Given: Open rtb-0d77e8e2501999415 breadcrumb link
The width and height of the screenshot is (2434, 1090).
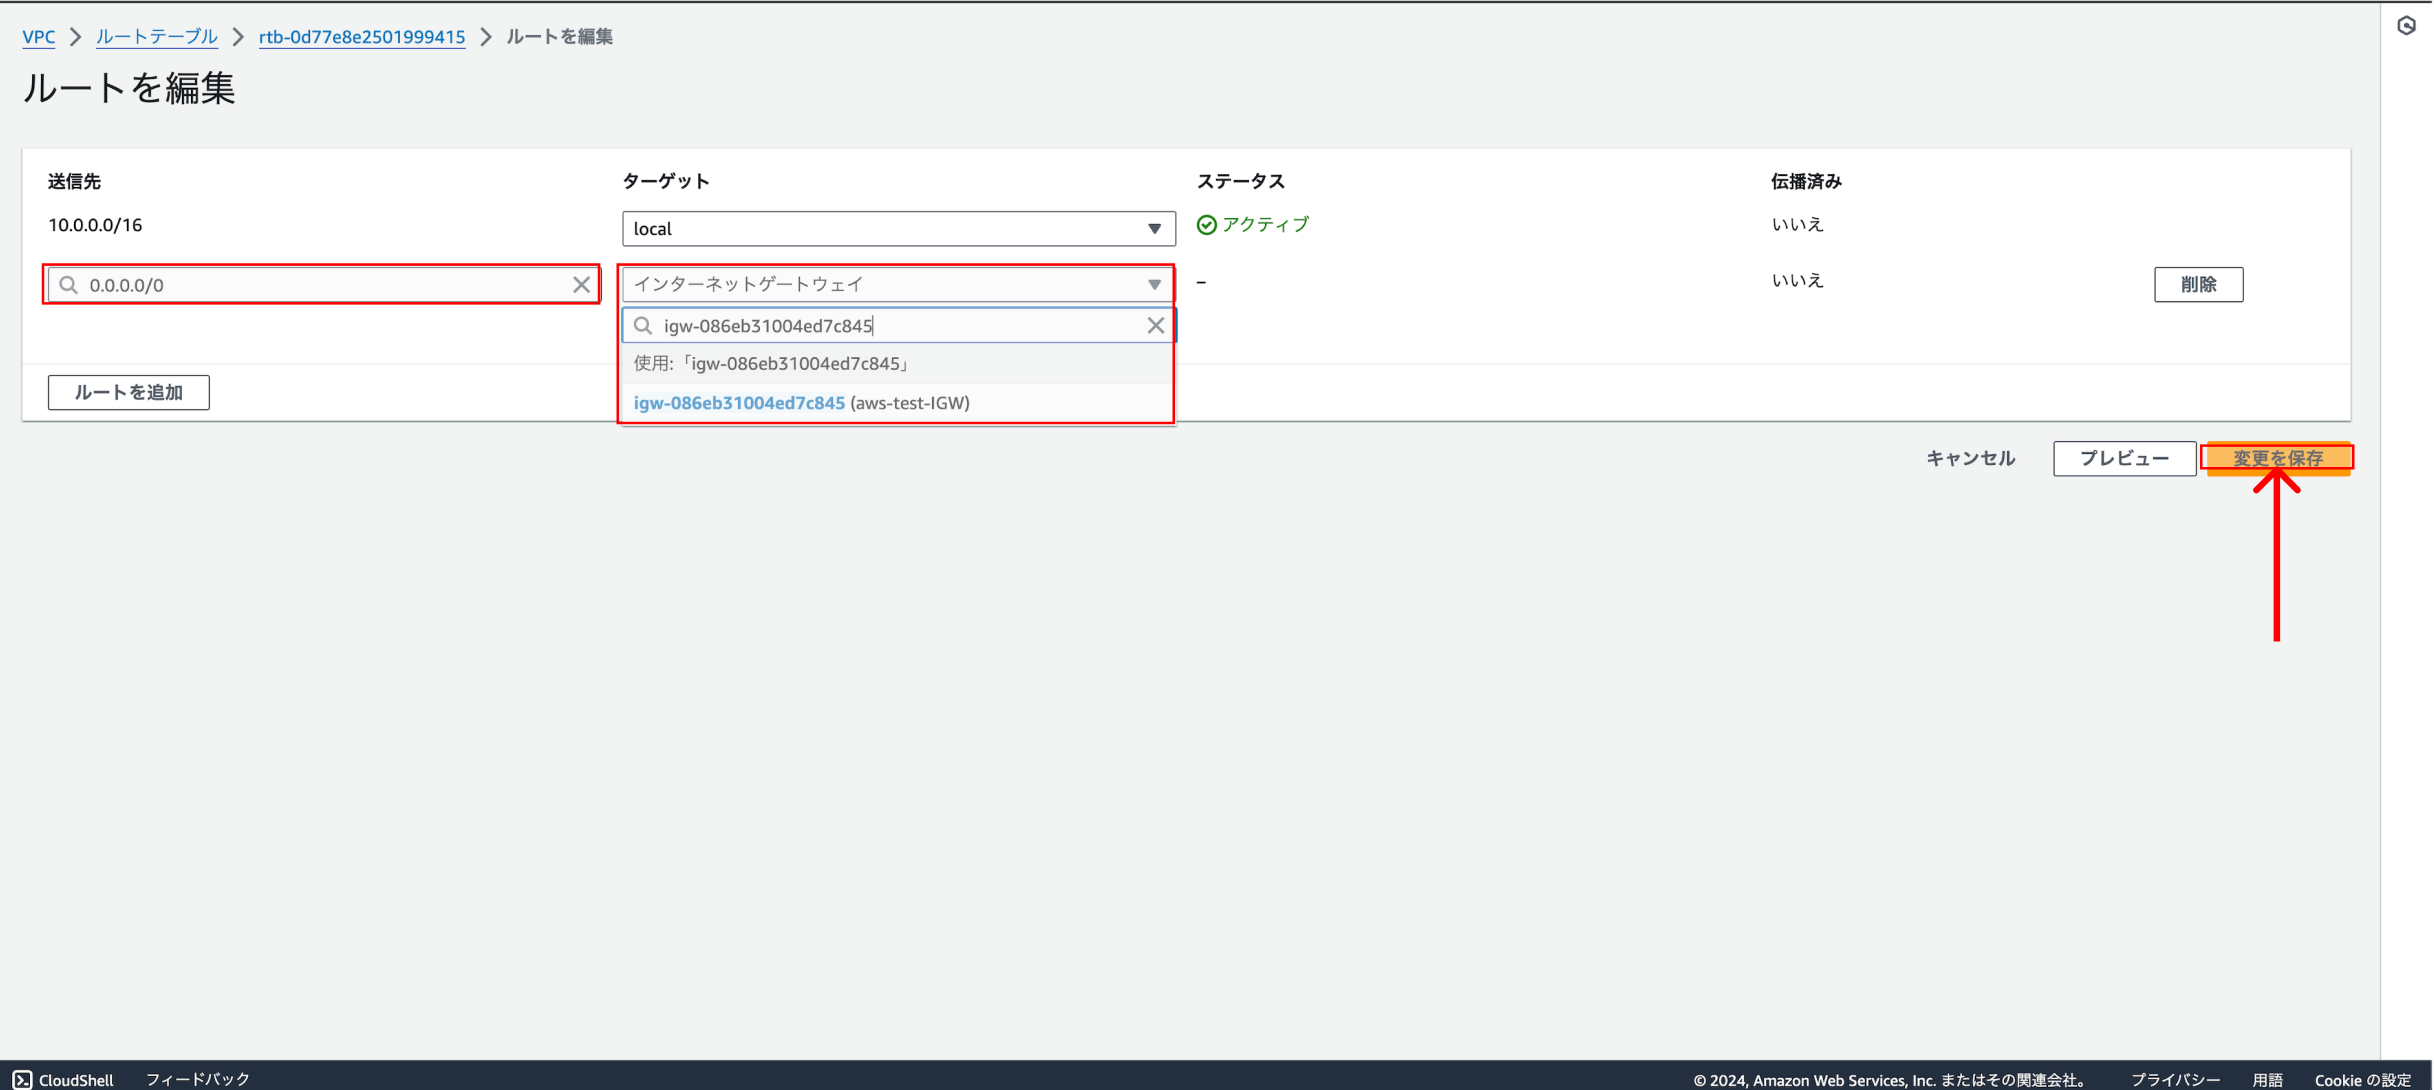Looking at the screenshot, I should coord(361,37).
